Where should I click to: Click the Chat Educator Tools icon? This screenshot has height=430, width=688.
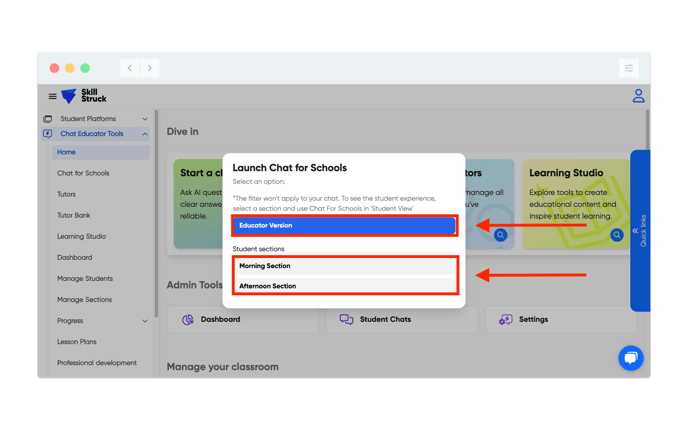pyautogui.click(x=48, y=134)
